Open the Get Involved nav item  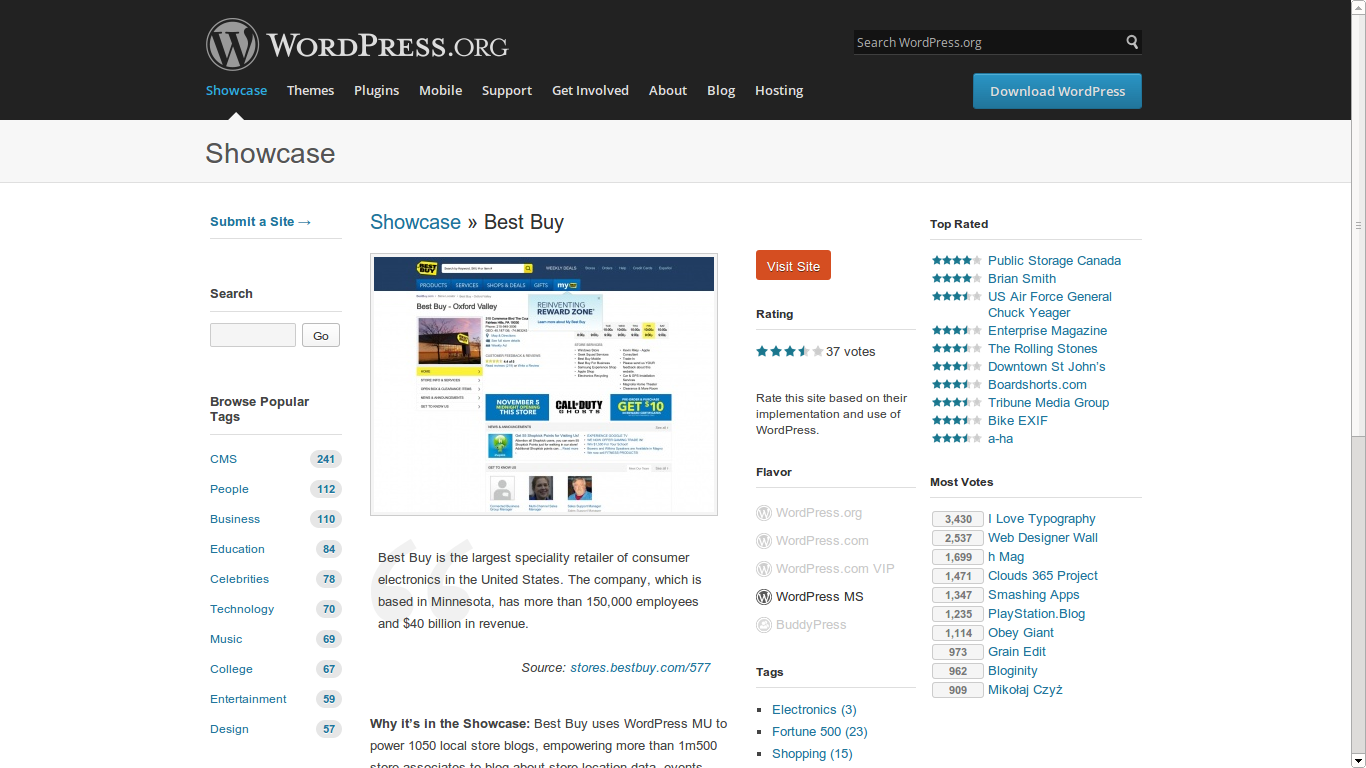(590, 90)
